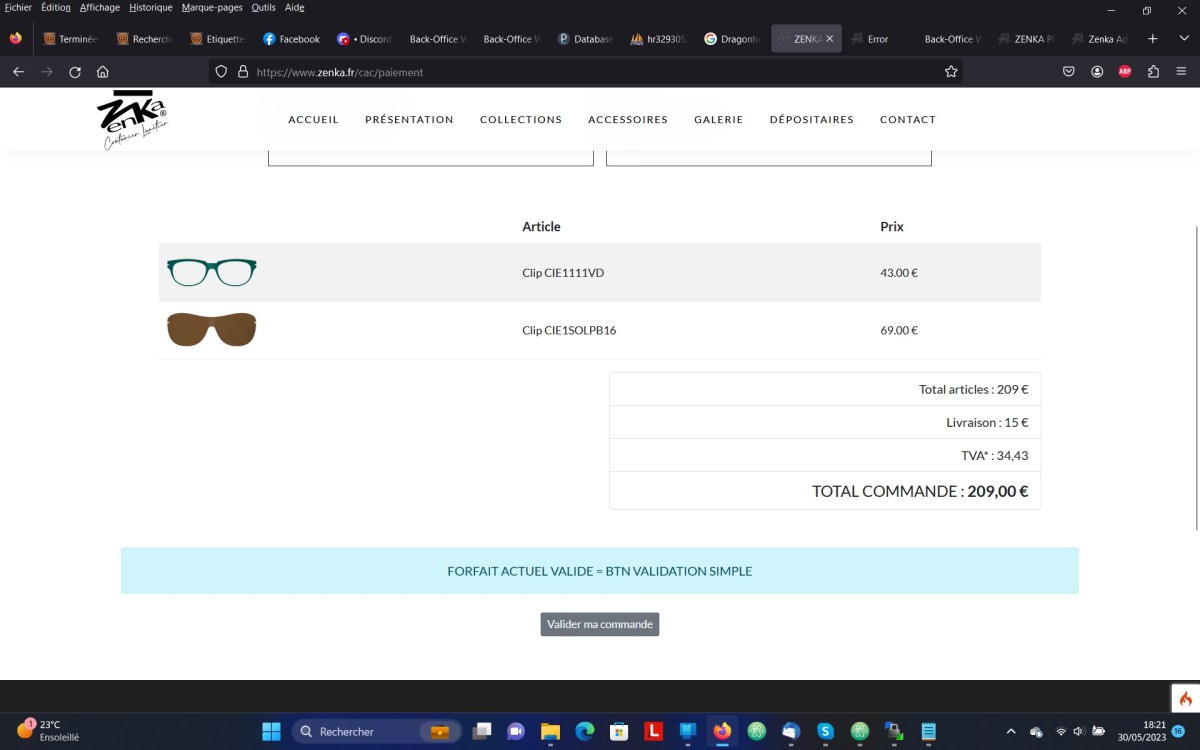
Task: Open the Historique menu
Action: click(x=150, y=7)
